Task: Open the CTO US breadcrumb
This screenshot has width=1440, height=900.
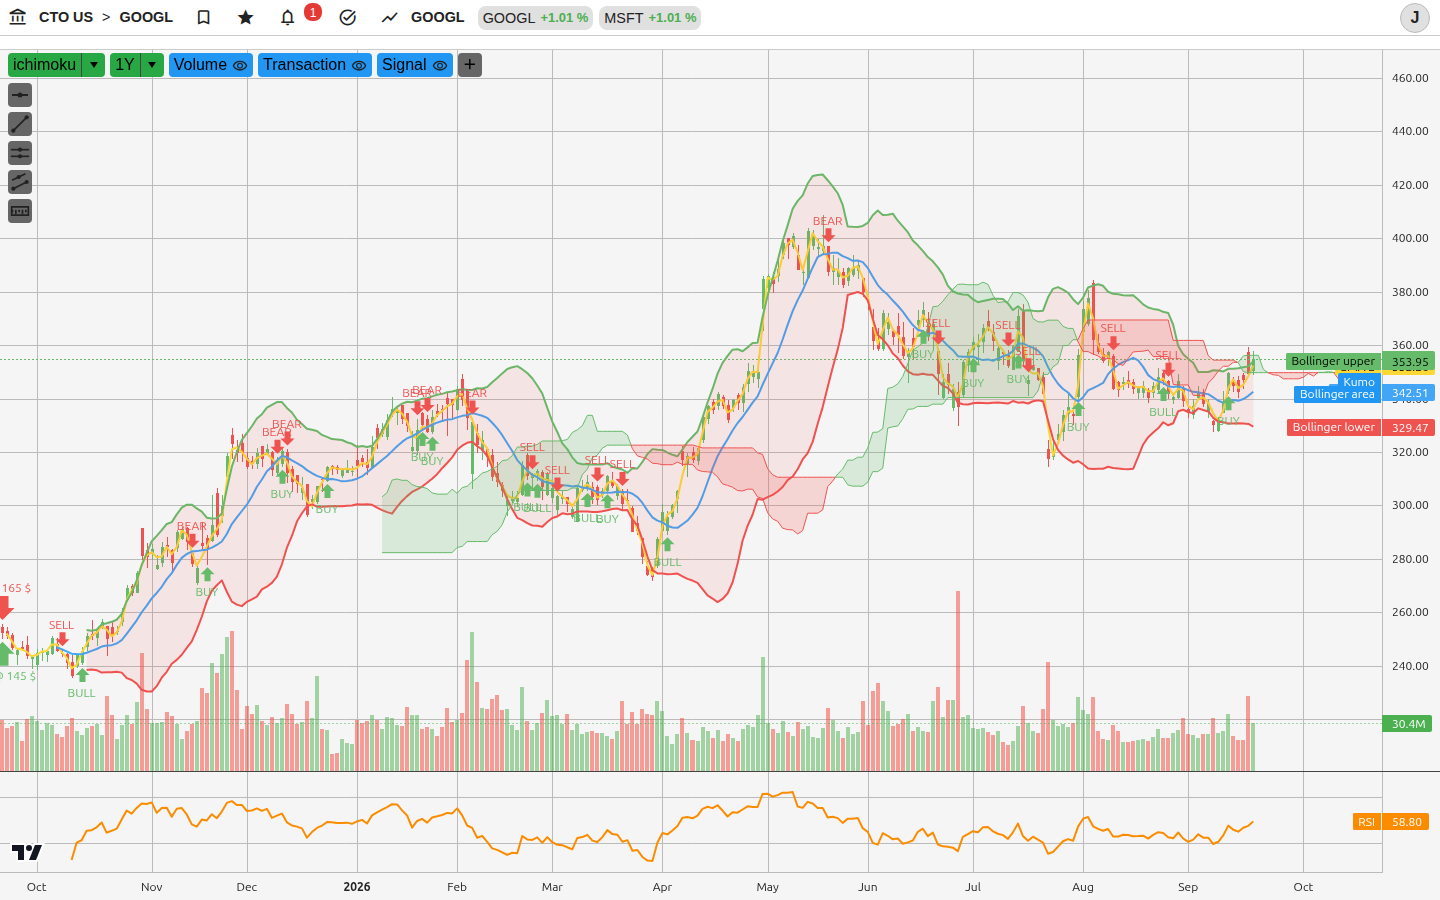Action: pos(66,17)
